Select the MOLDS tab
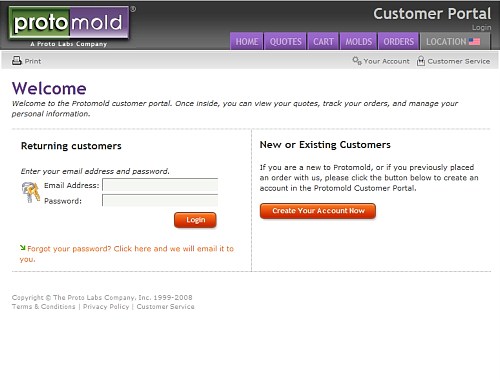Viewport: 500px width, 380px height. (358, 41)
